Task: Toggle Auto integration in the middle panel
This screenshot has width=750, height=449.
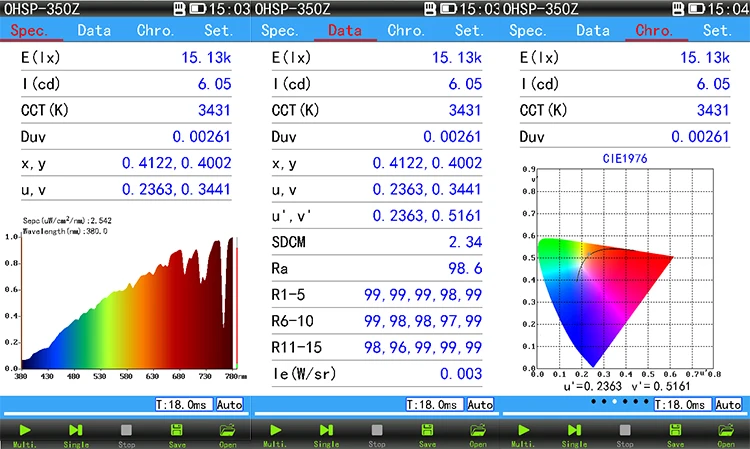Action: tap(481, 405)
